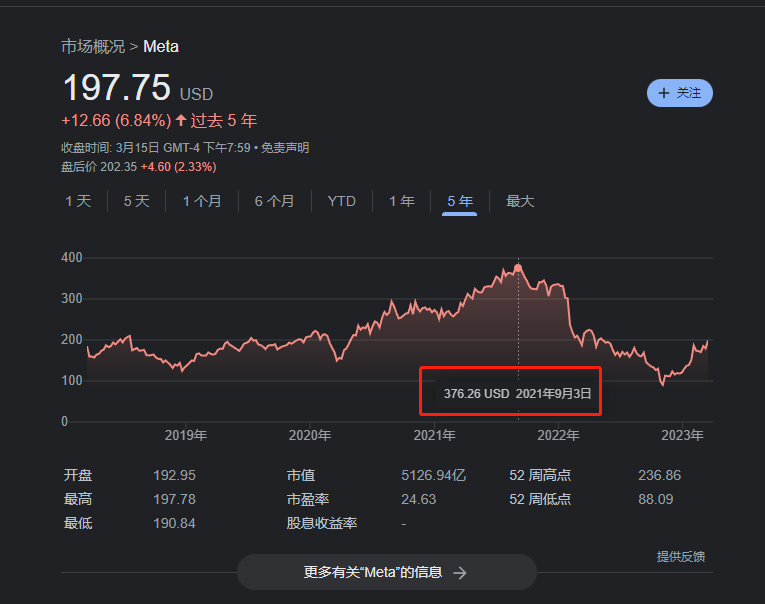
Task: Click the +12.66 (6.84%) change text
Action: point(116,121)
